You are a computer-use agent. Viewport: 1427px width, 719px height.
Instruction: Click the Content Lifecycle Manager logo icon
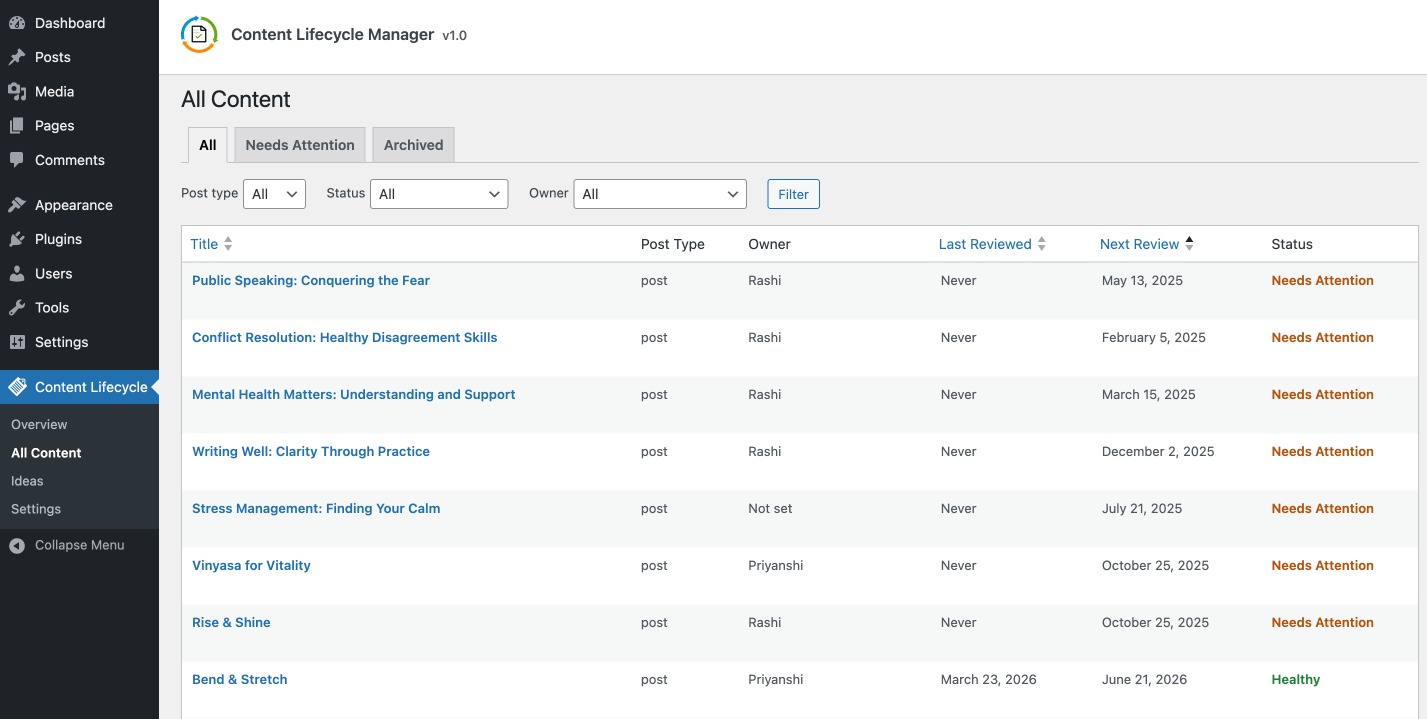[198, 34]
